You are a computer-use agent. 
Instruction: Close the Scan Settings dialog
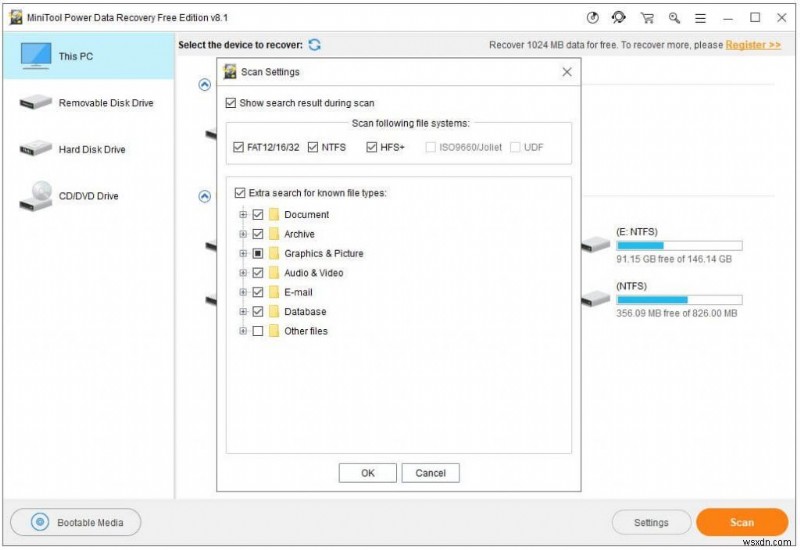pos(567,72)
